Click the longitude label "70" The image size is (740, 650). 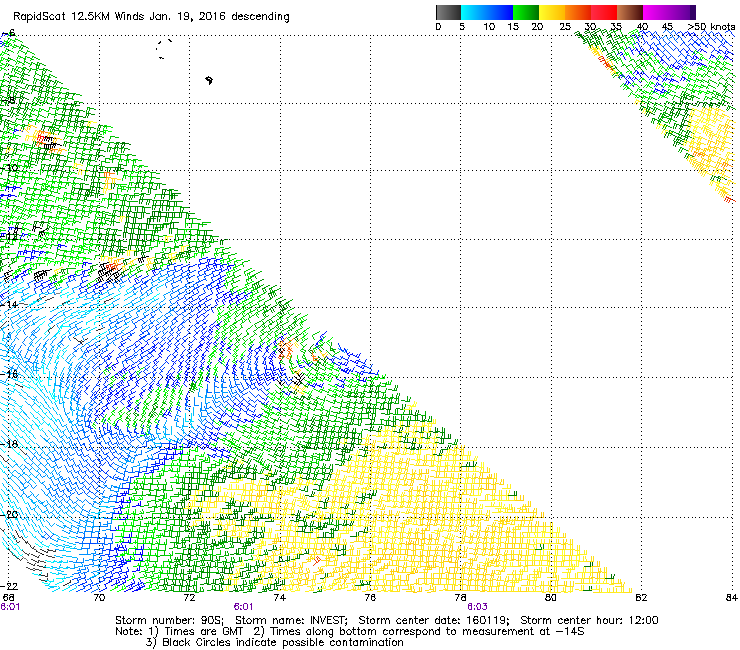(99, 598)
